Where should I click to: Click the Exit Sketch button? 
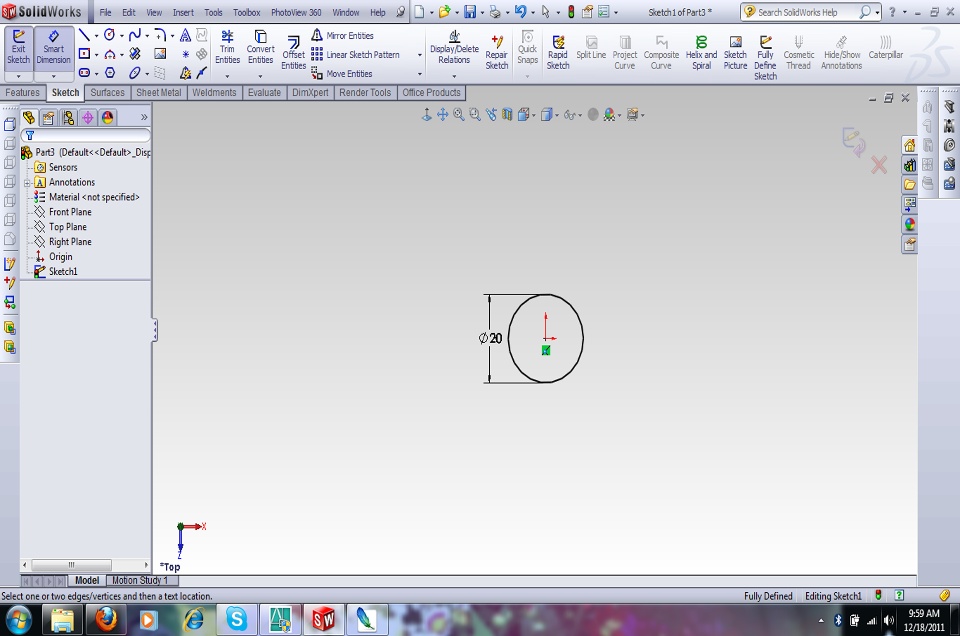coord(18,48)
